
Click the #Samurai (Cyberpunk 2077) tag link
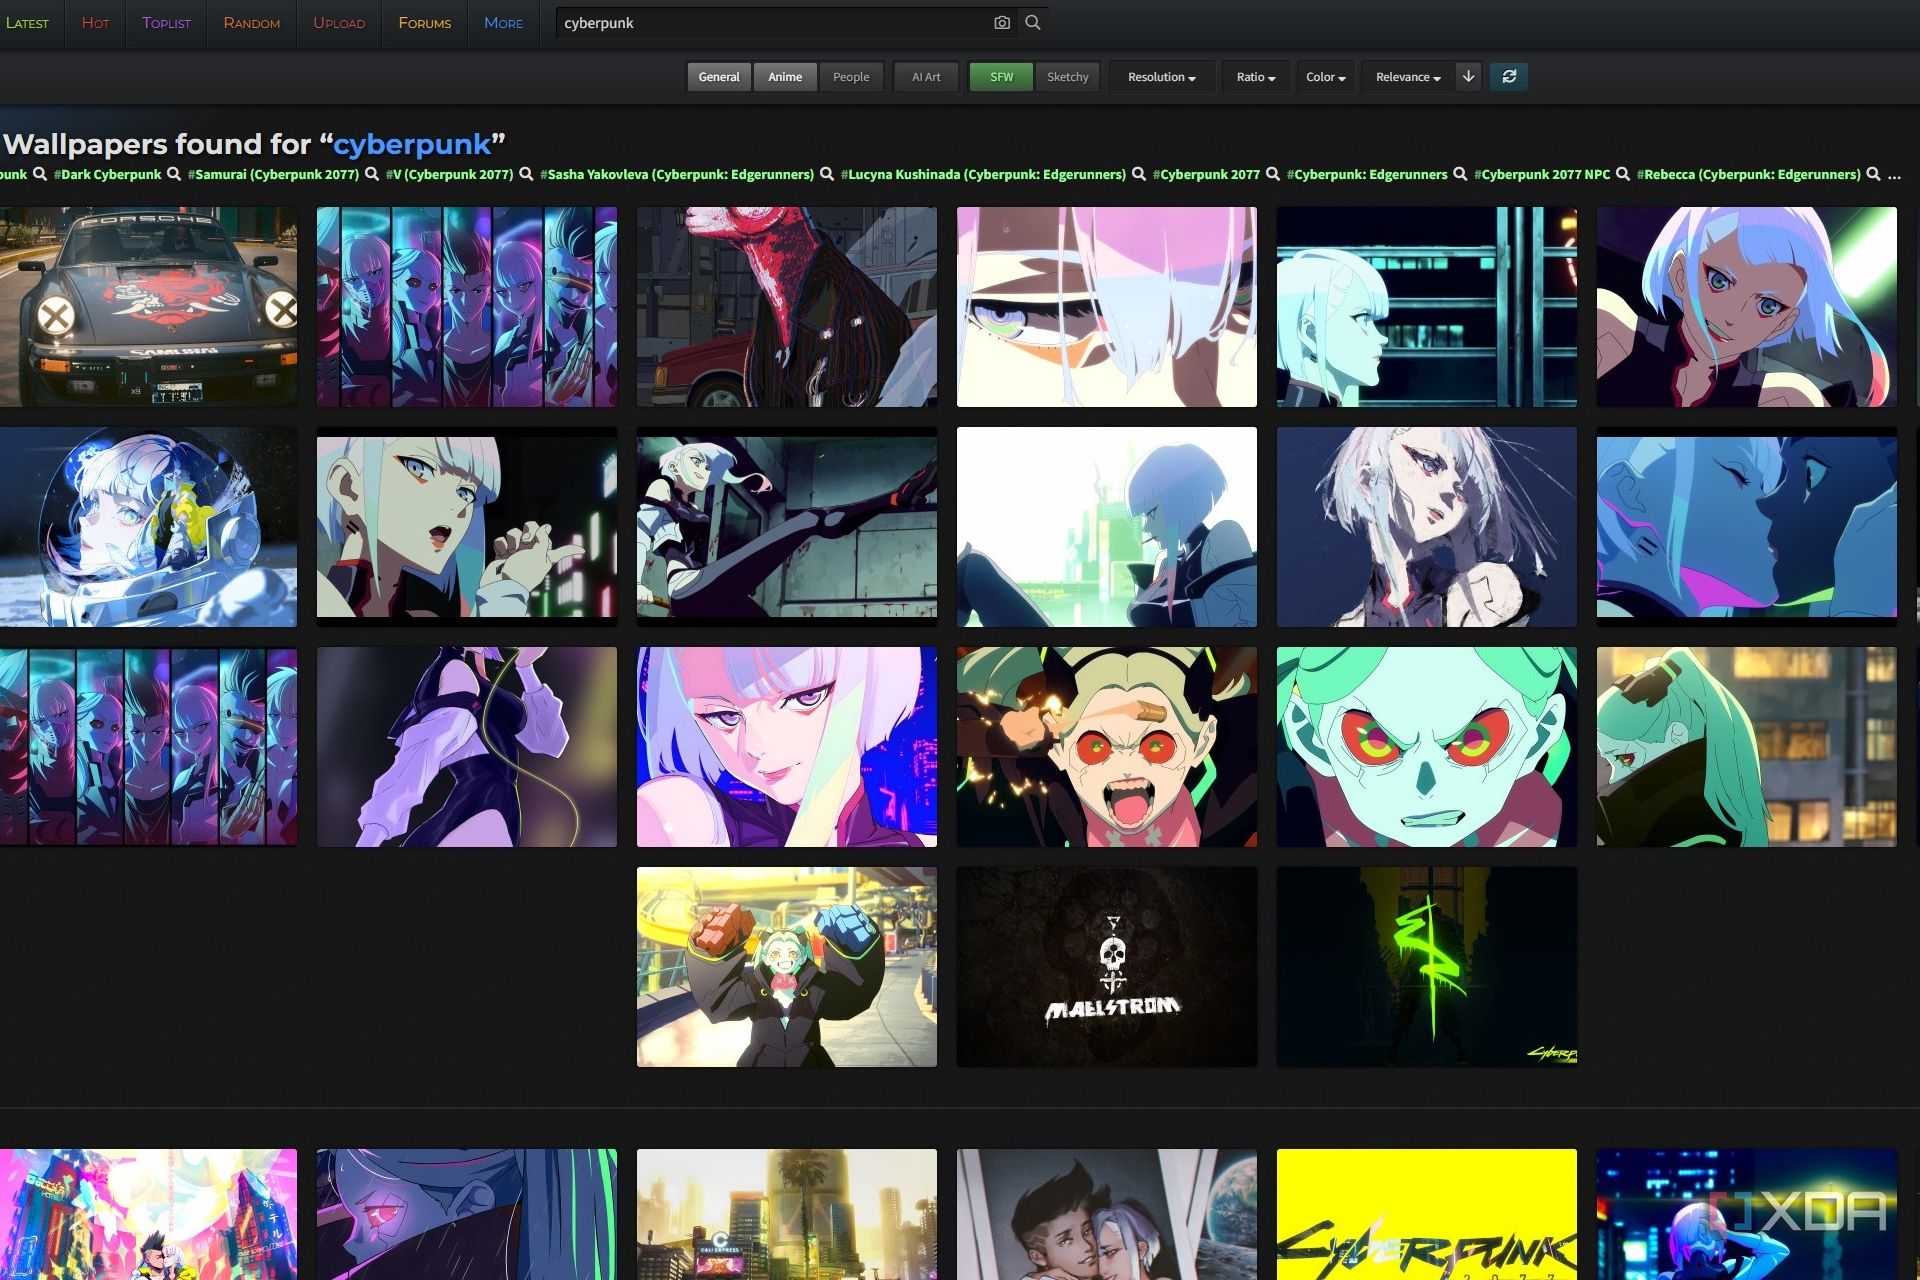point(273,174)
